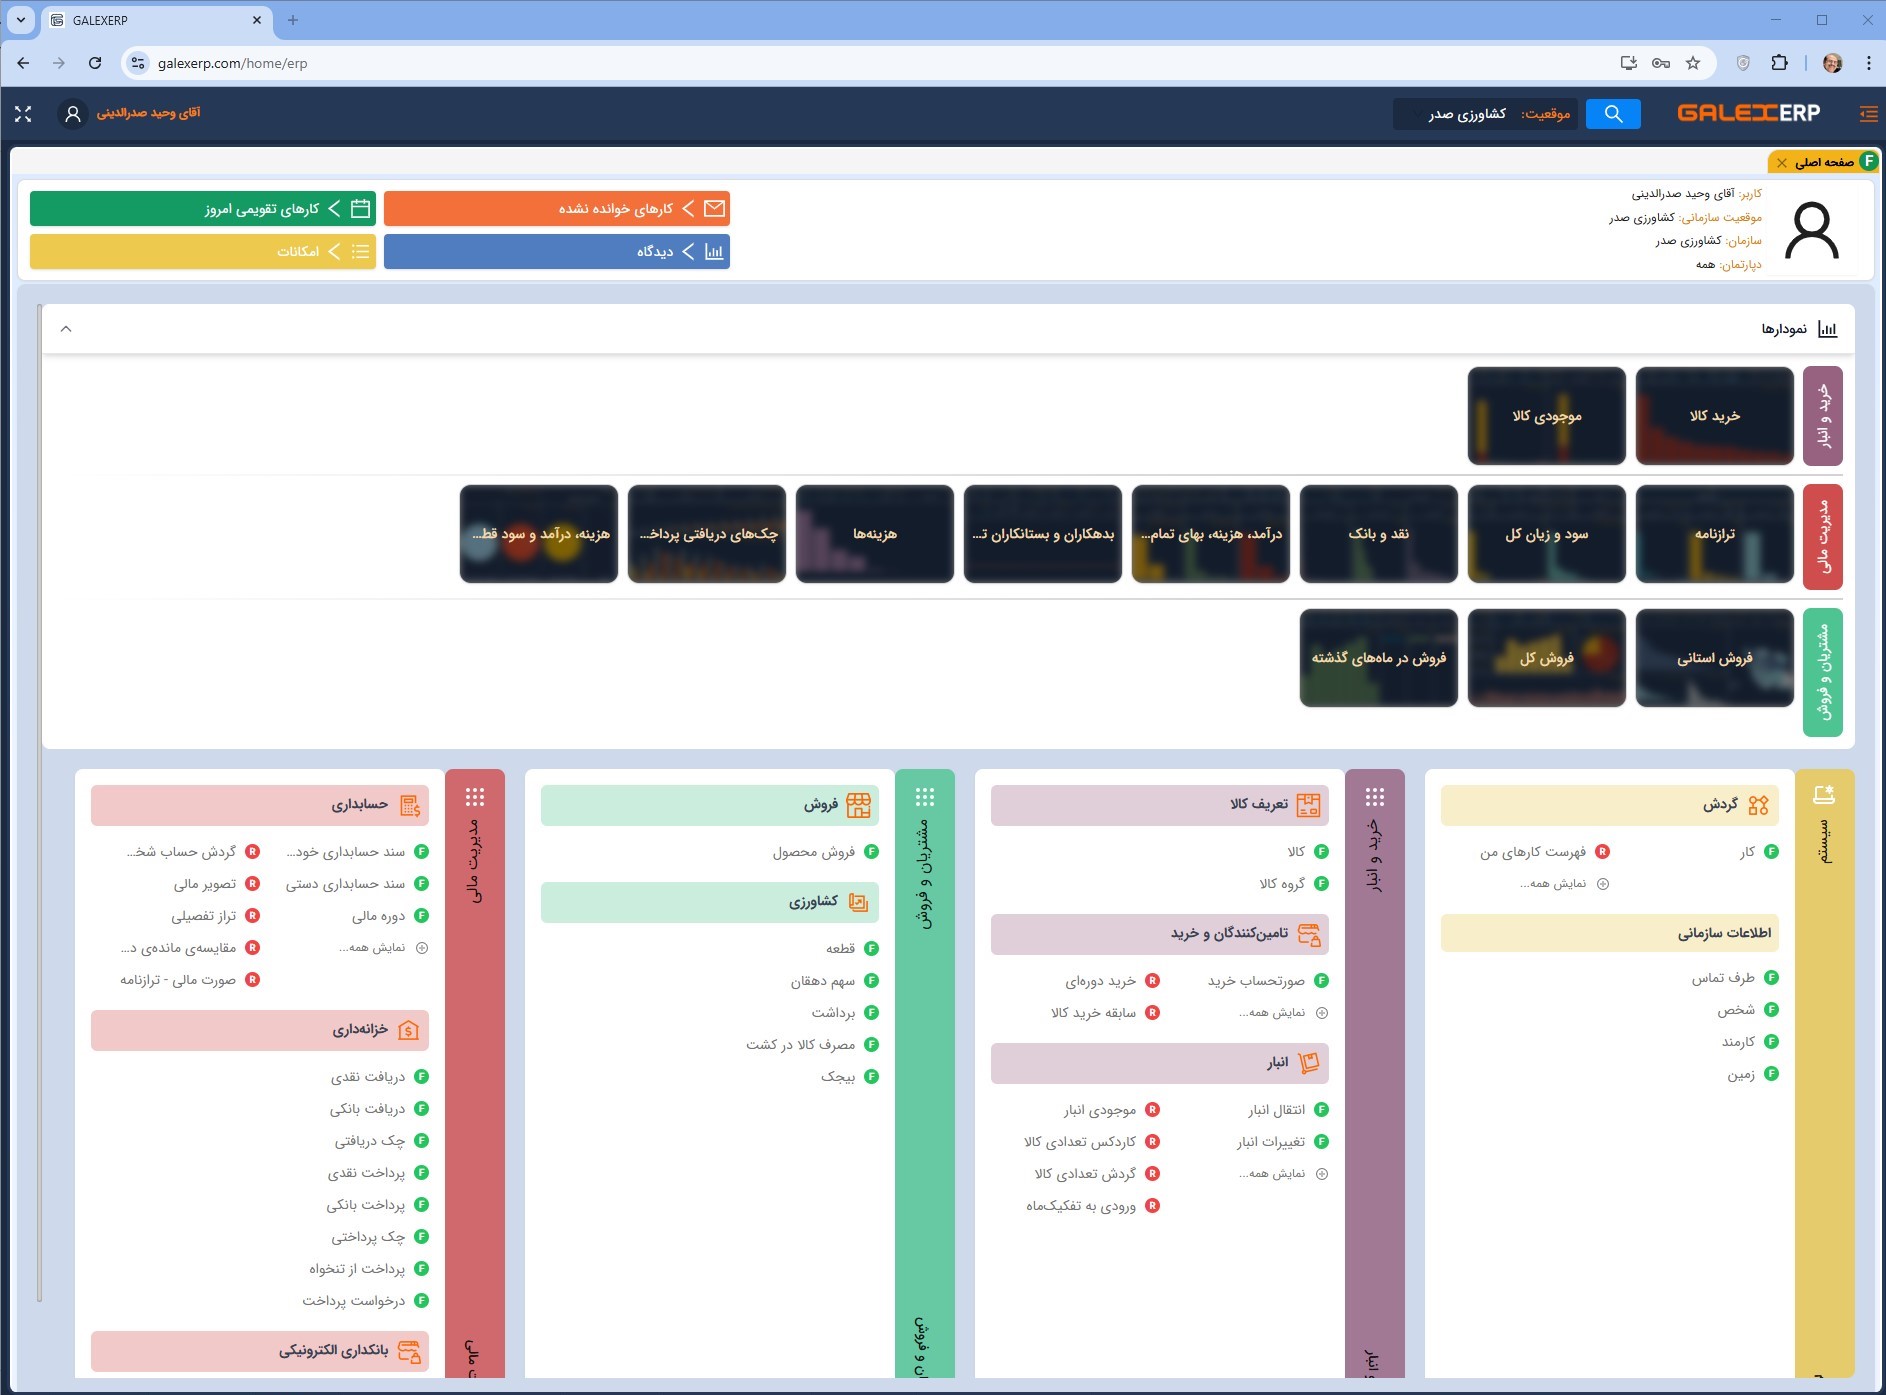Expand نمایش همه under گردش section

pos(1563,884)
